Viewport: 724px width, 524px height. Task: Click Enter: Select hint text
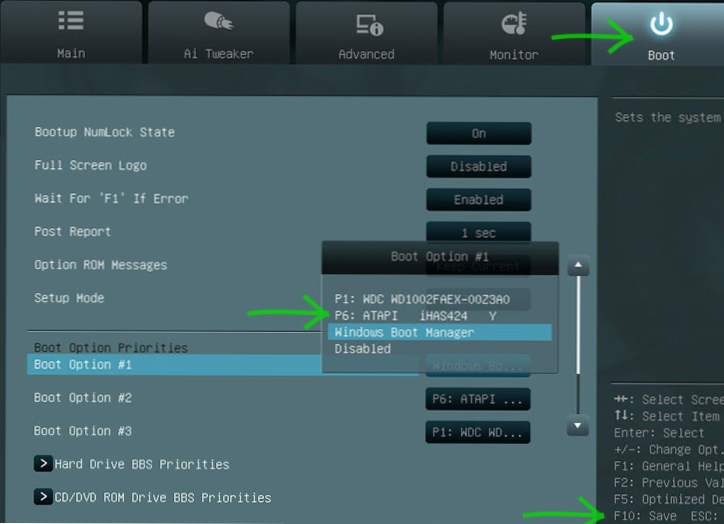(659, 433)
